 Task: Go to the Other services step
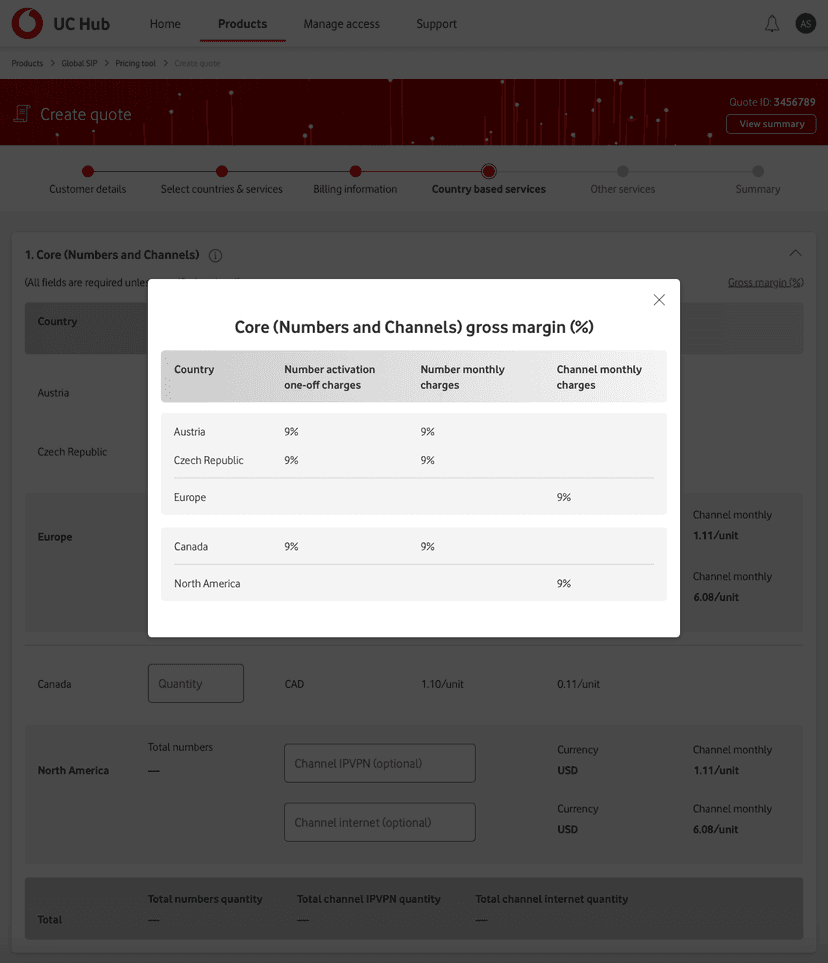[x=622, y=181]
